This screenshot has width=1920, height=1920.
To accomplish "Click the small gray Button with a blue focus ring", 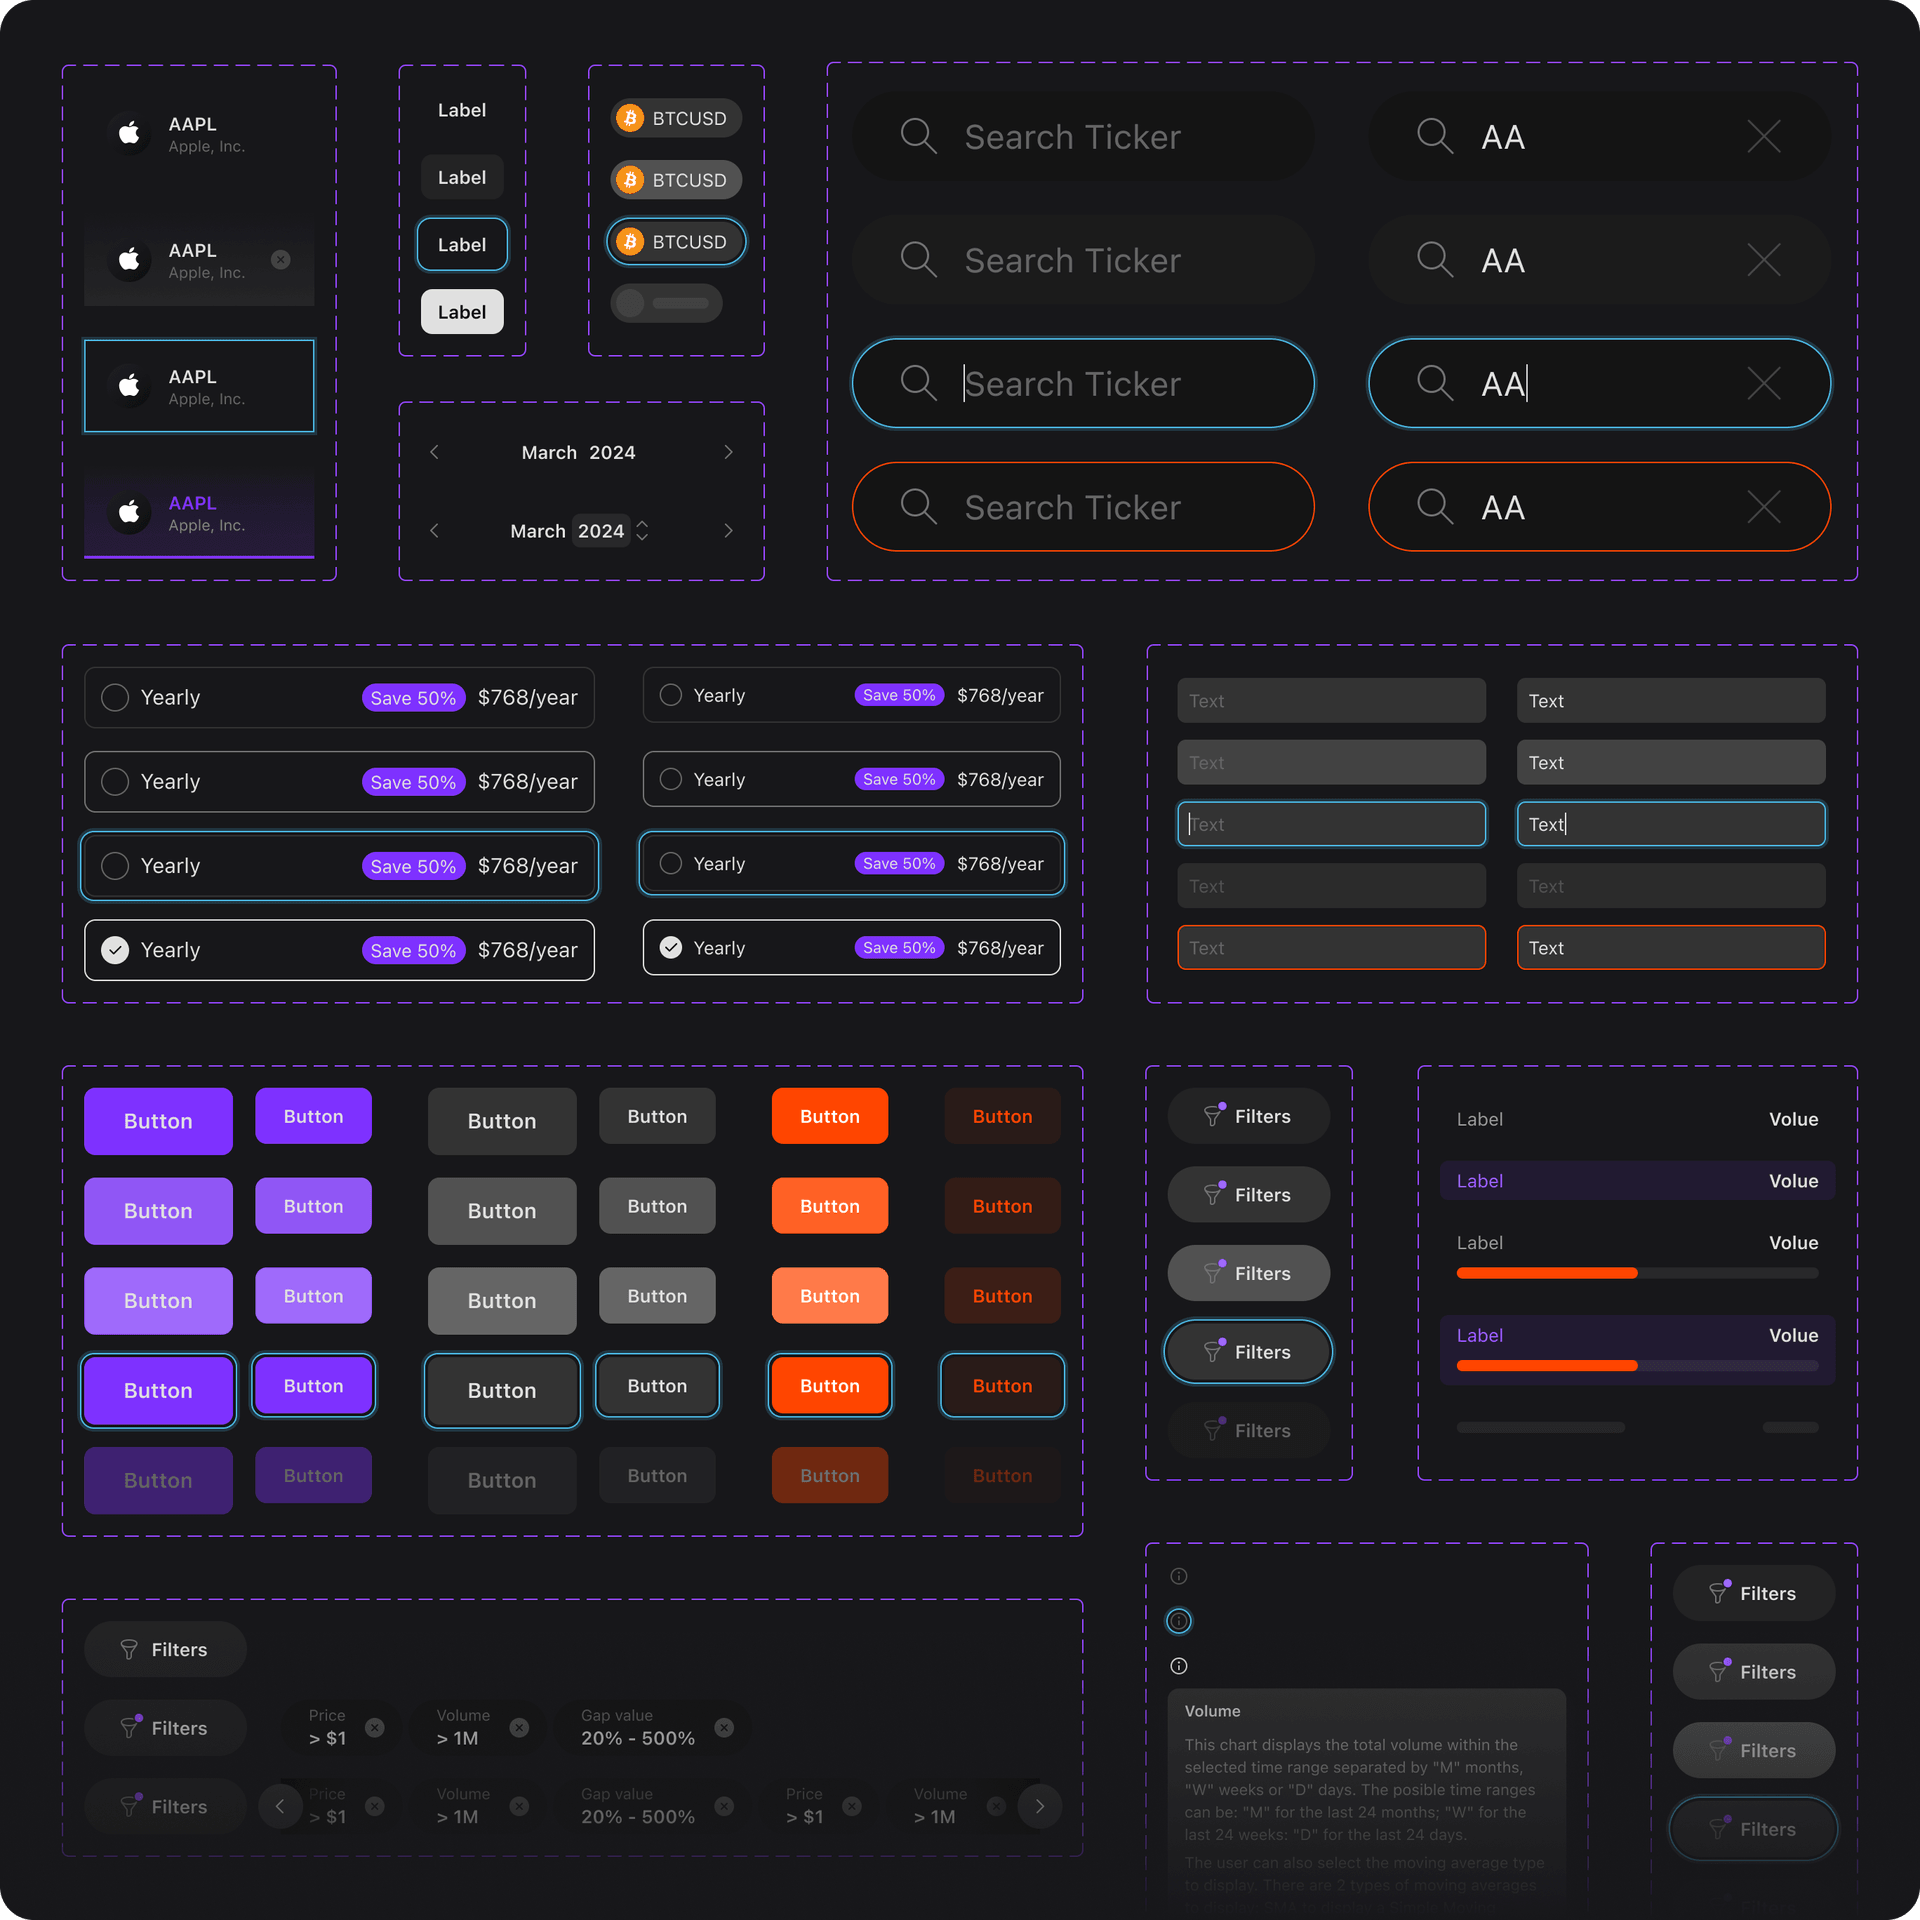I will point(657,1386).
